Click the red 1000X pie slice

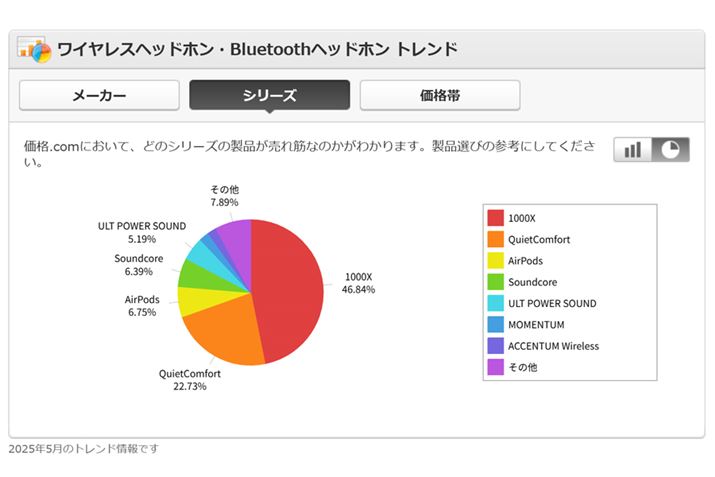click(x=290, y=285)
